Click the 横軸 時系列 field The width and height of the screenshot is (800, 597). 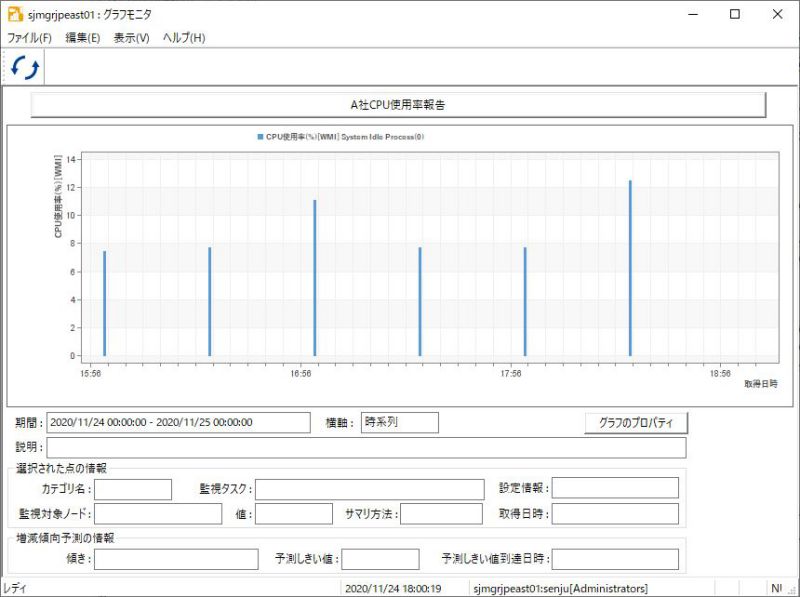click(x=399, y=422)
